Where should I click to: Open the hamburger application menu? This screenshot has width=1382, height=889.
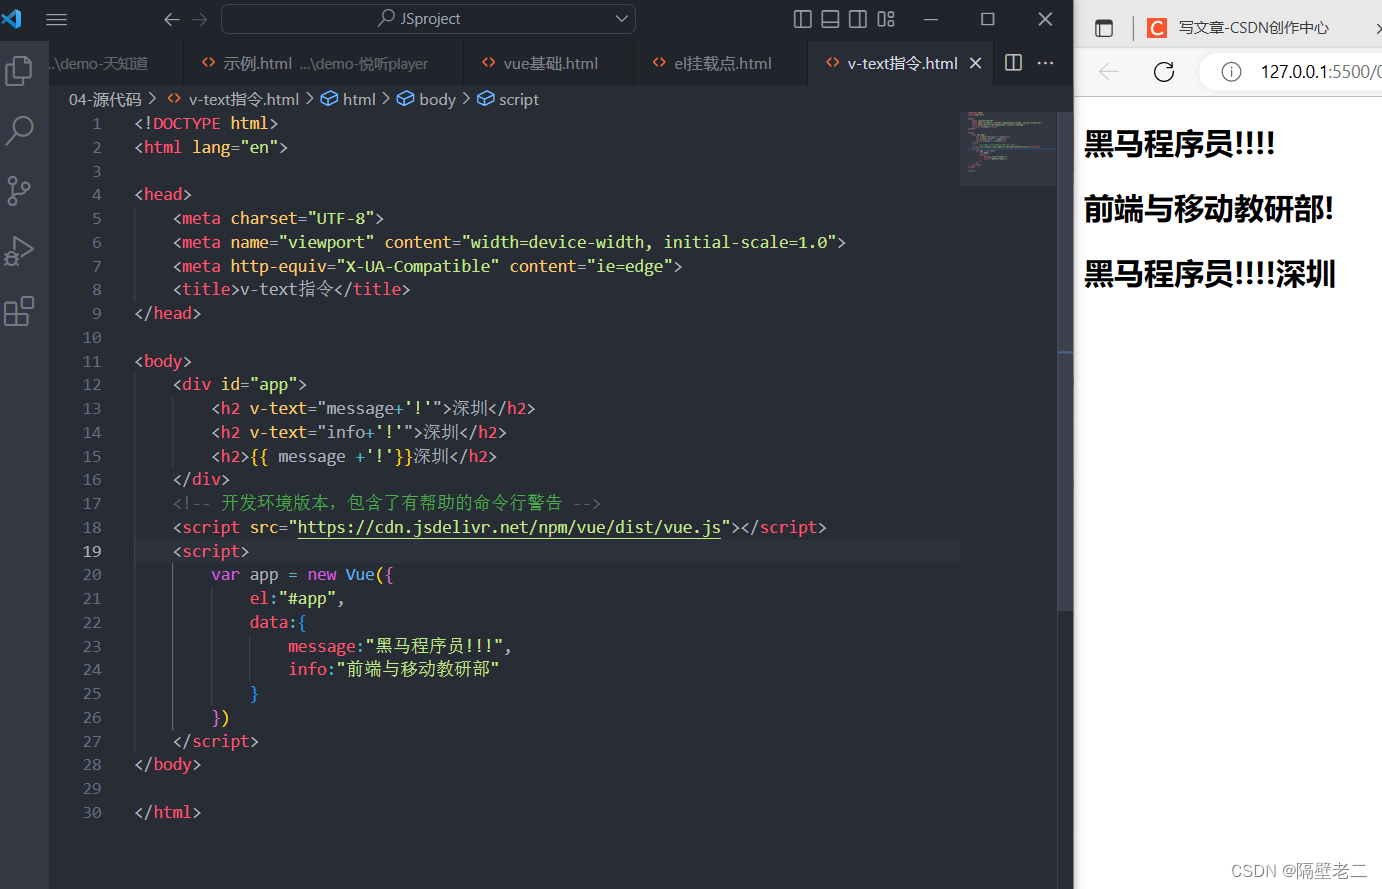point(57,19)
